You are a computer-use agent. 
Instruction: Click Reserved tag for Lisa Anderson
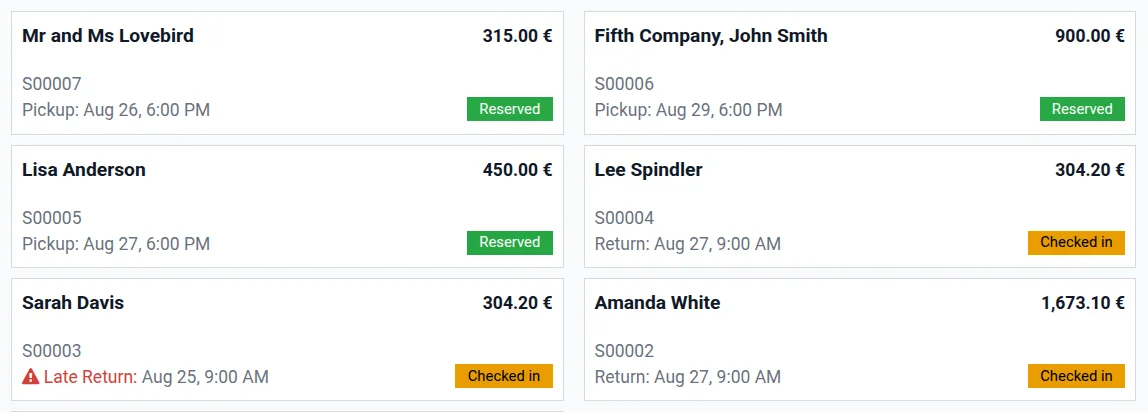click(x=509, y=242)
